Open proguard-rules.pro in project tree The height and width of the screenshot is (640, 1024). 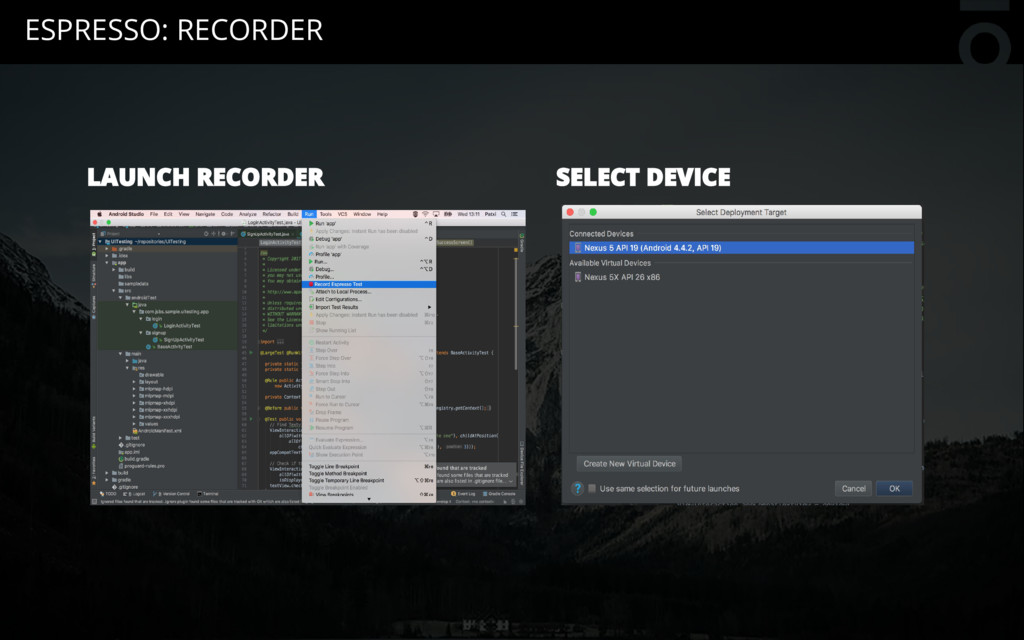pos(144,466)
